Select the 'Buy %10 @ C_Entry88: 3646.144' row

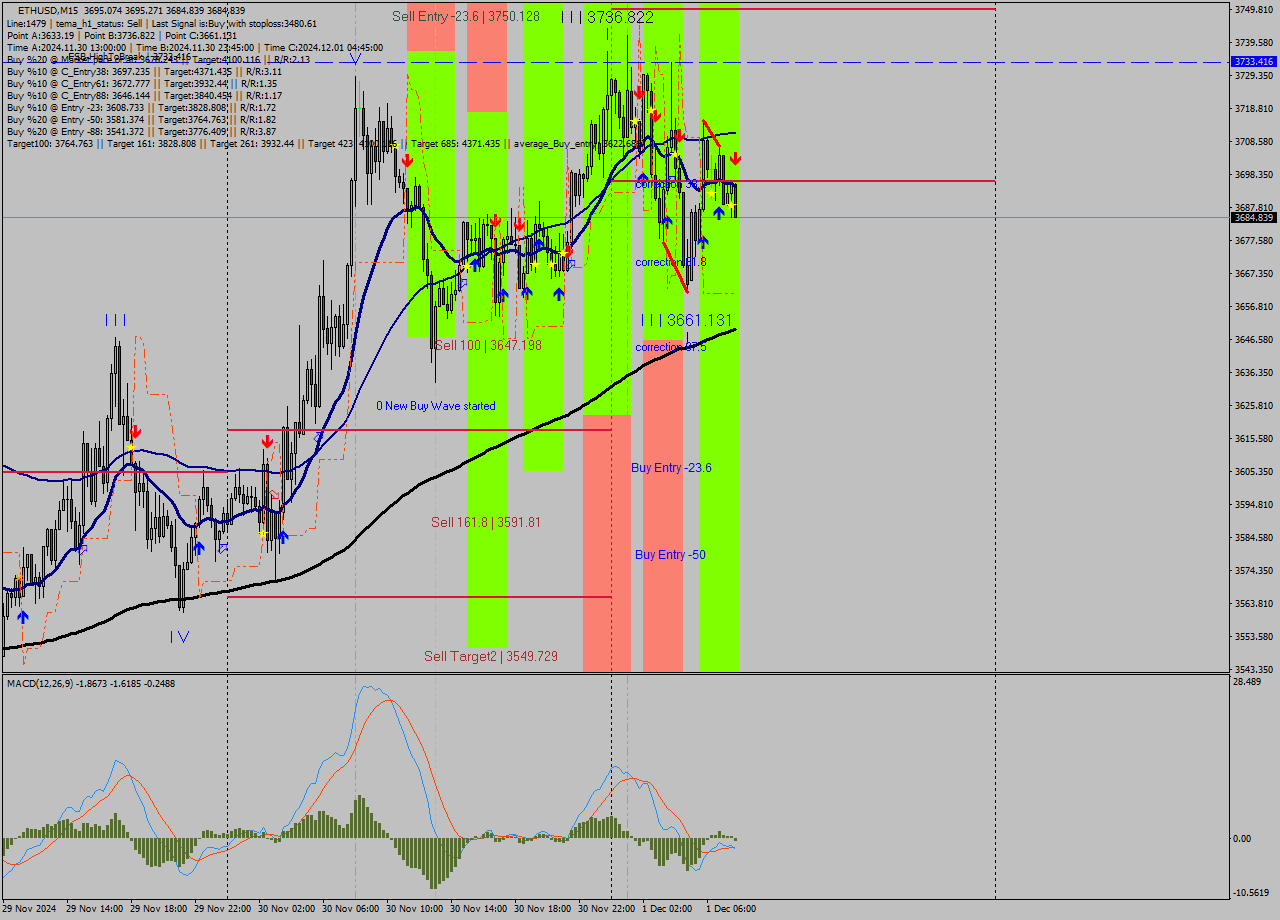click(x=144, y=95)
